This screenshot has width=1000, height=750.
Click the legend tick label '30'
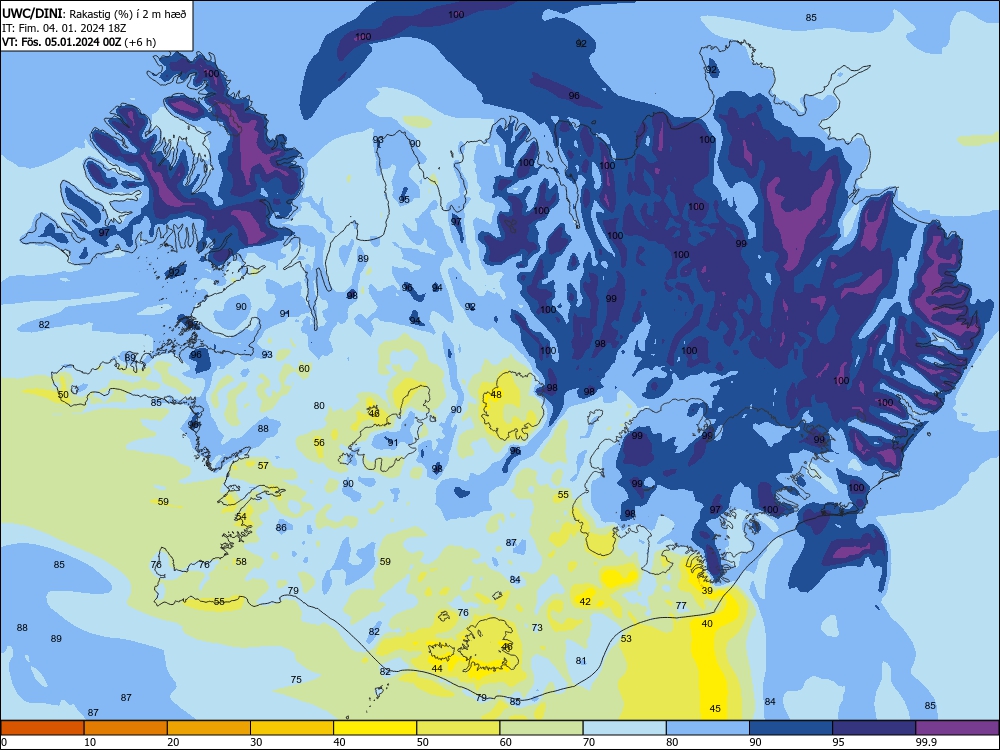(256, 742)
